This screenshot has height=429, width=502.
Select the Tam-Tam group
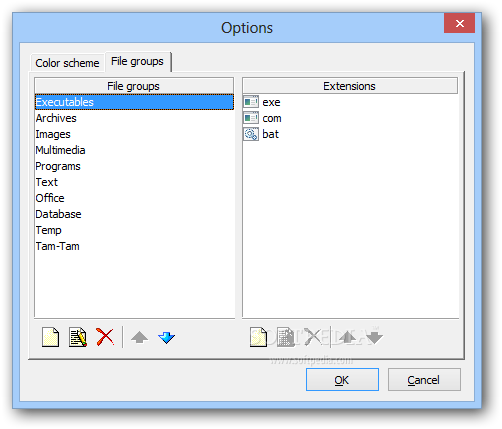click(x=134, y=246)
